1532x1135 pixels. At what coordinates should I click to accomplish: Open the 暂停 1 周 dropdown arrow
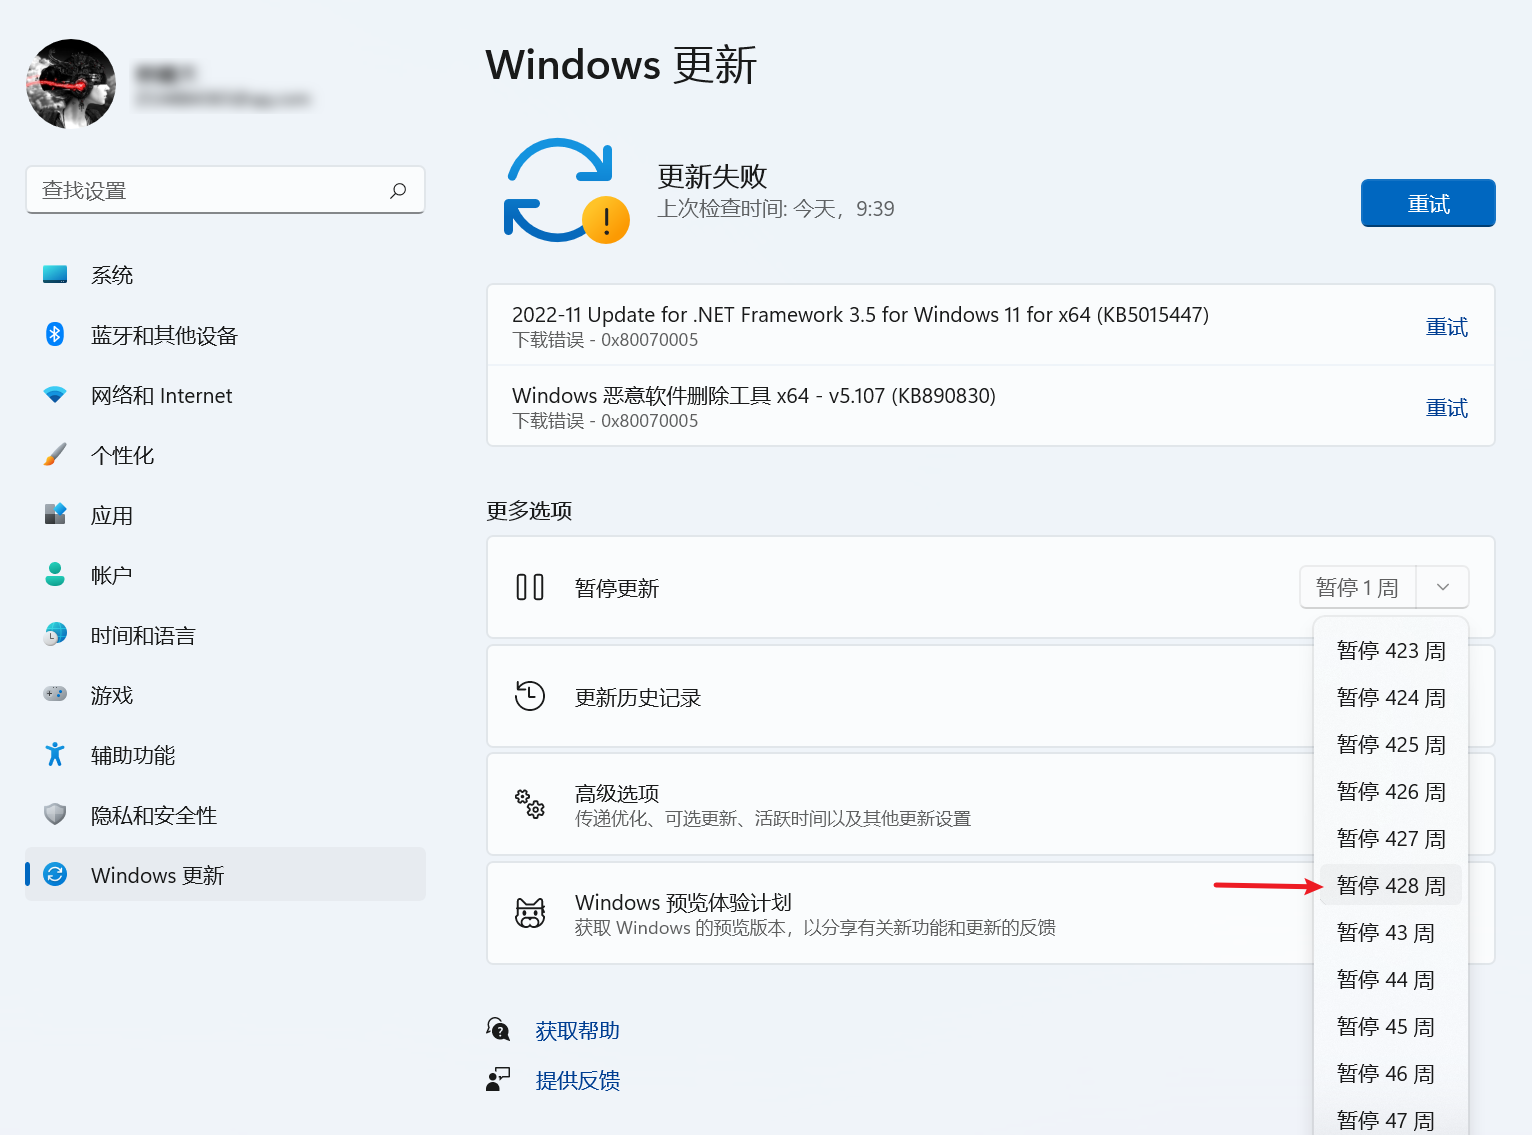coord(1442,587)
